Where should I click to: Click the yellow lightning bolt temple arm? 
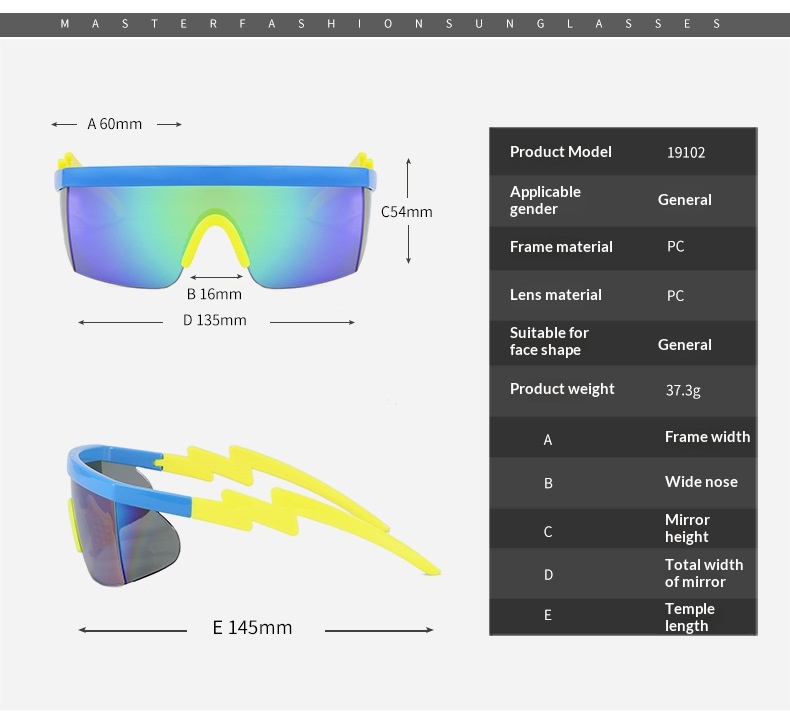tap(300, 490)
